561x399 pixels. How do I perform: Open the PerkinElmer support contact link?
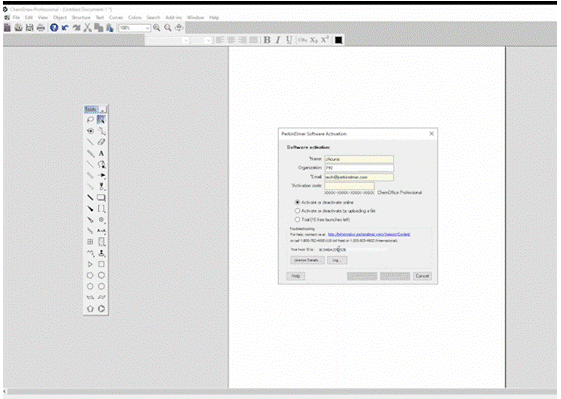click(x=369, y=234)
